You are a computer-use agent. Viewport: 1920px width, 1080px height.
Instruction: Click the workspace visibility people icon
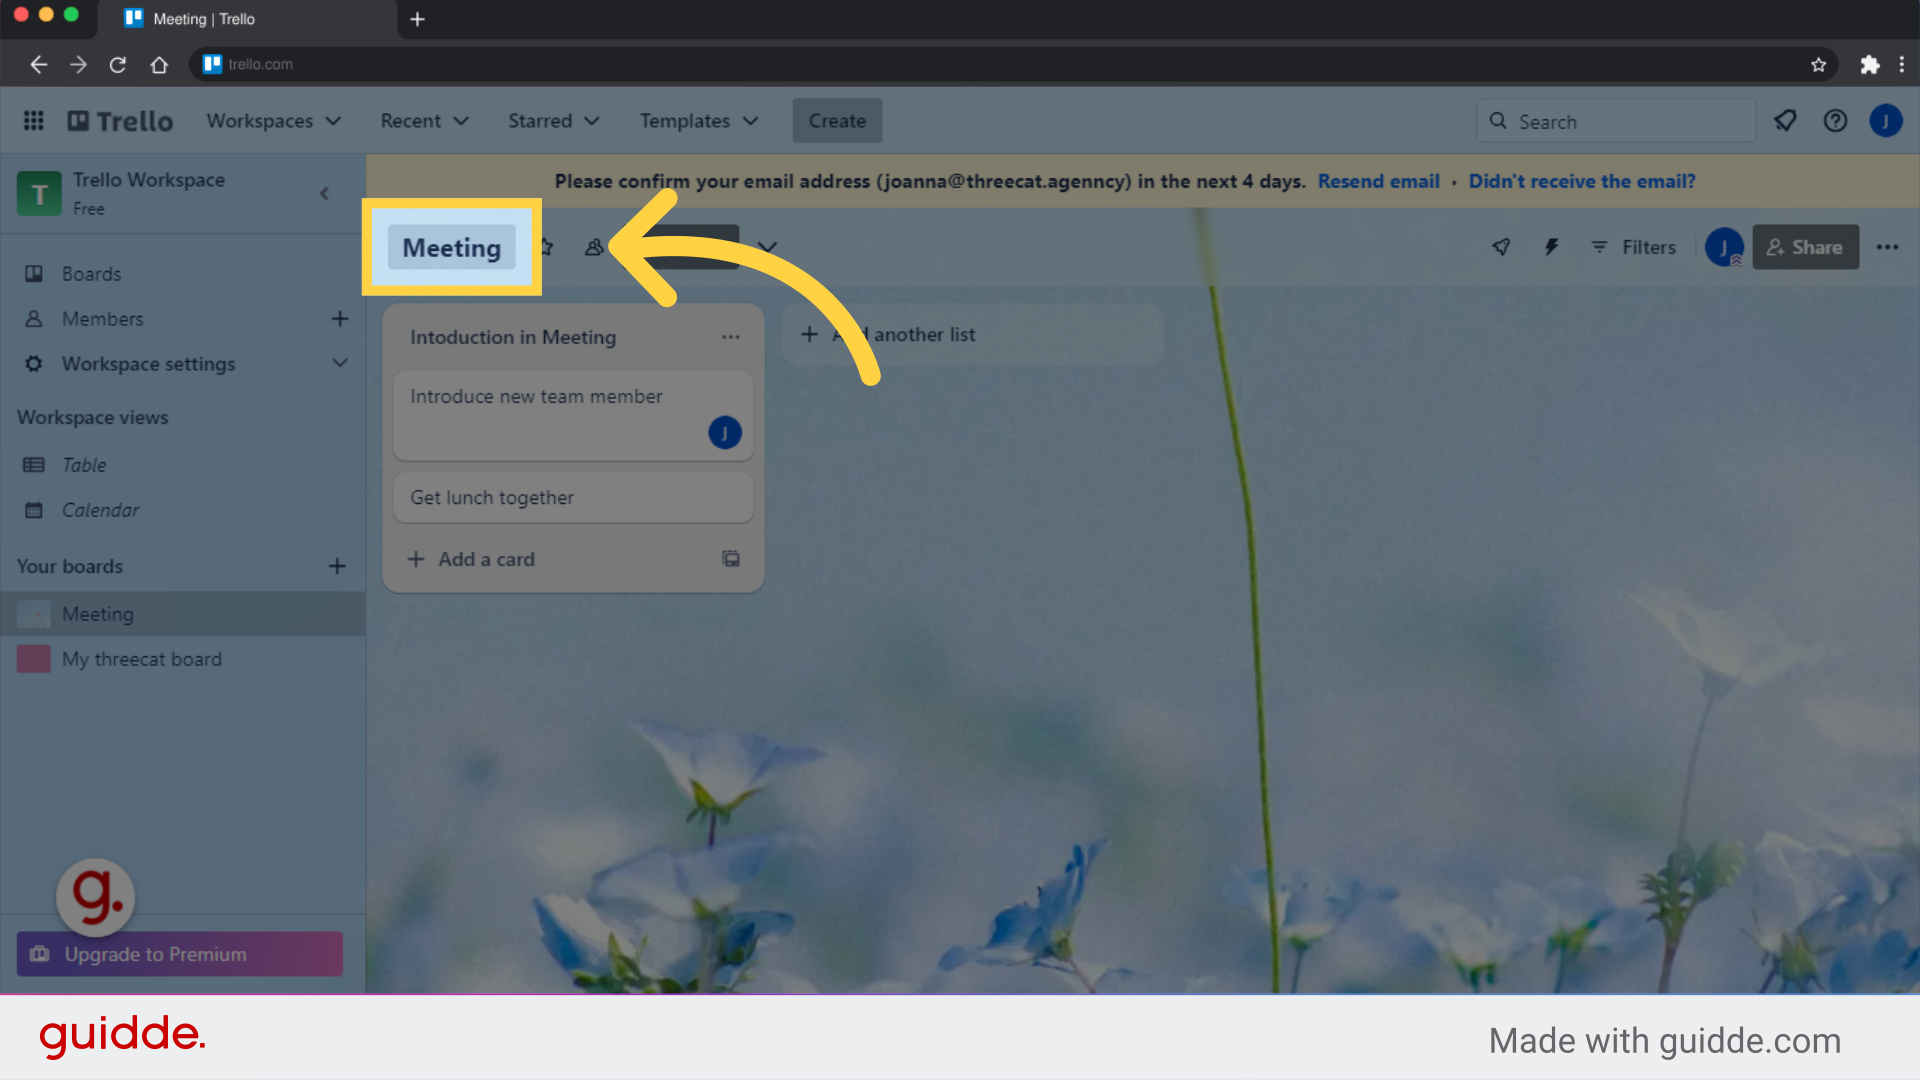595,247
